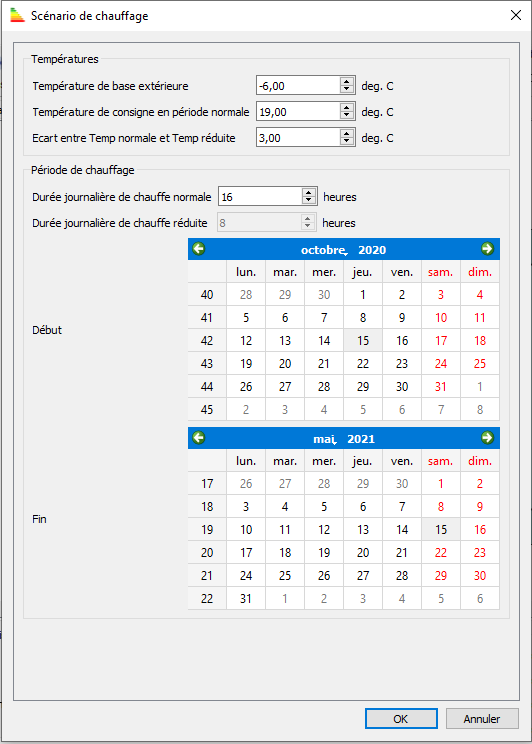Select the 2021 year in Fin calendar

[x=361, y=439]
